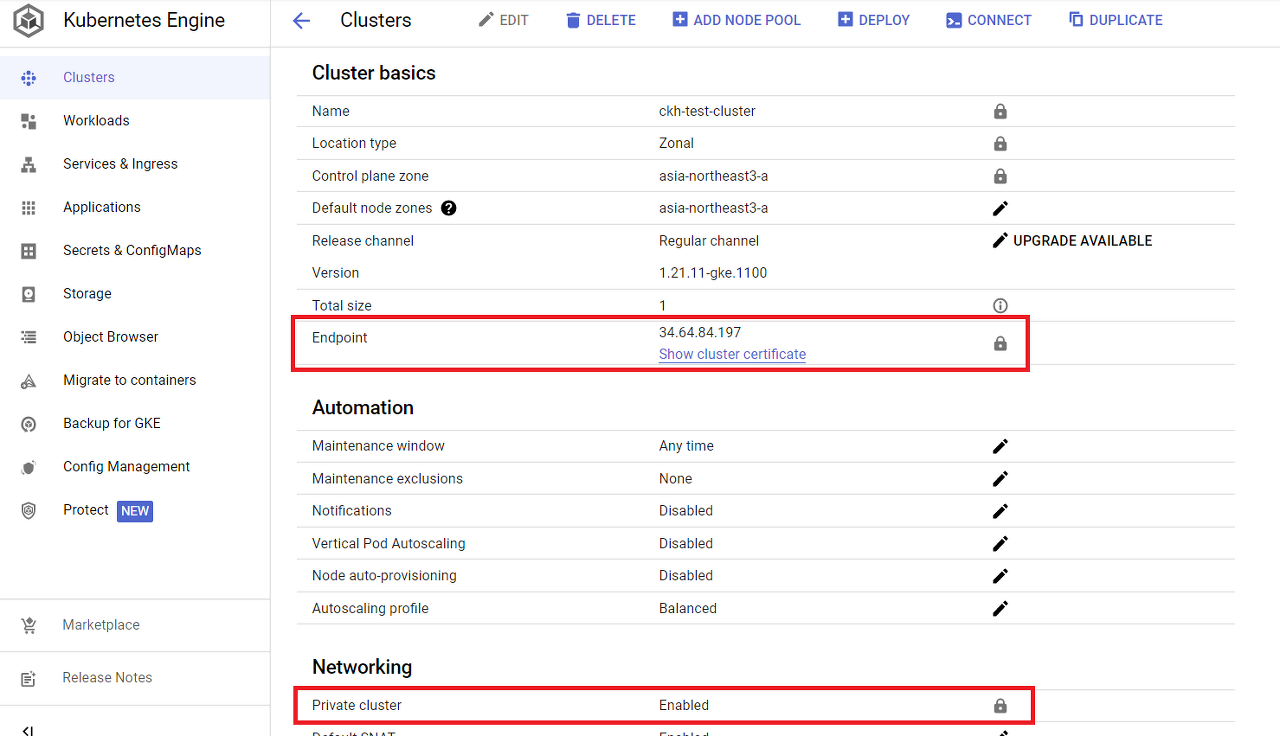Click the Object Browser list icon

tap(29, 337)
